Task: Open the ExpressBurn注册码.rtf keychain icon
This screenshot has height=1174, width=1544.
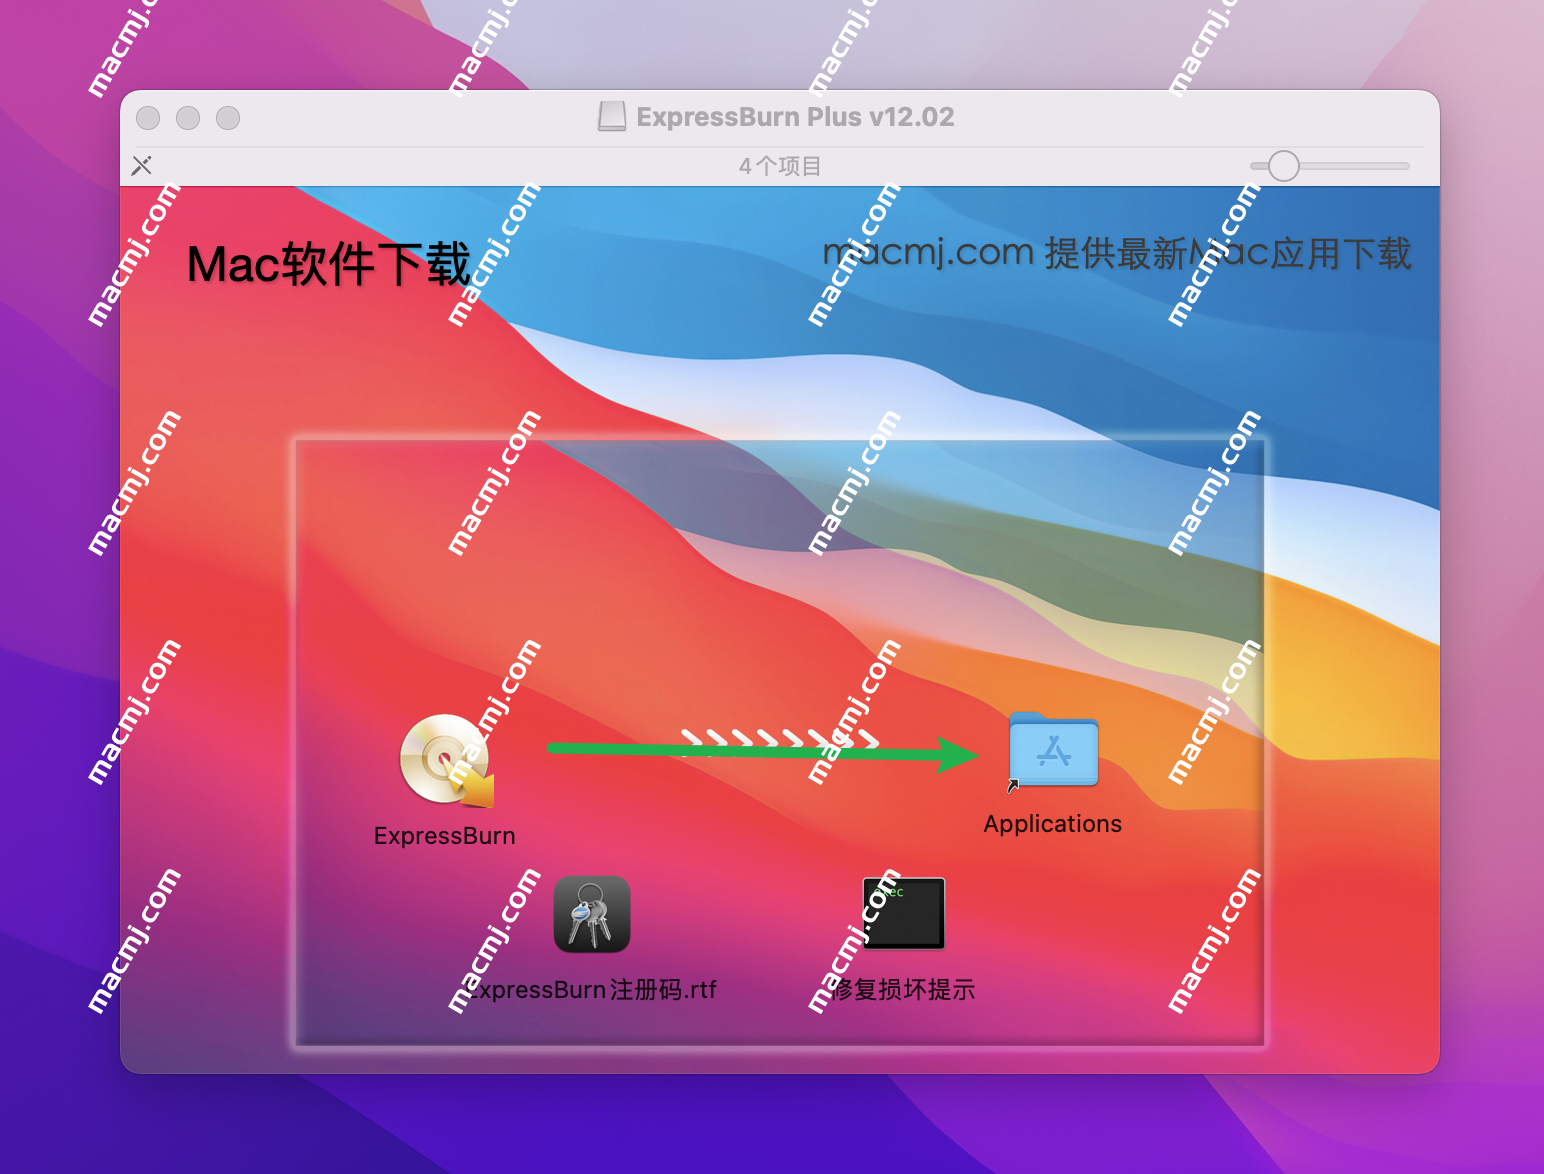Action: tap(592, 914)
